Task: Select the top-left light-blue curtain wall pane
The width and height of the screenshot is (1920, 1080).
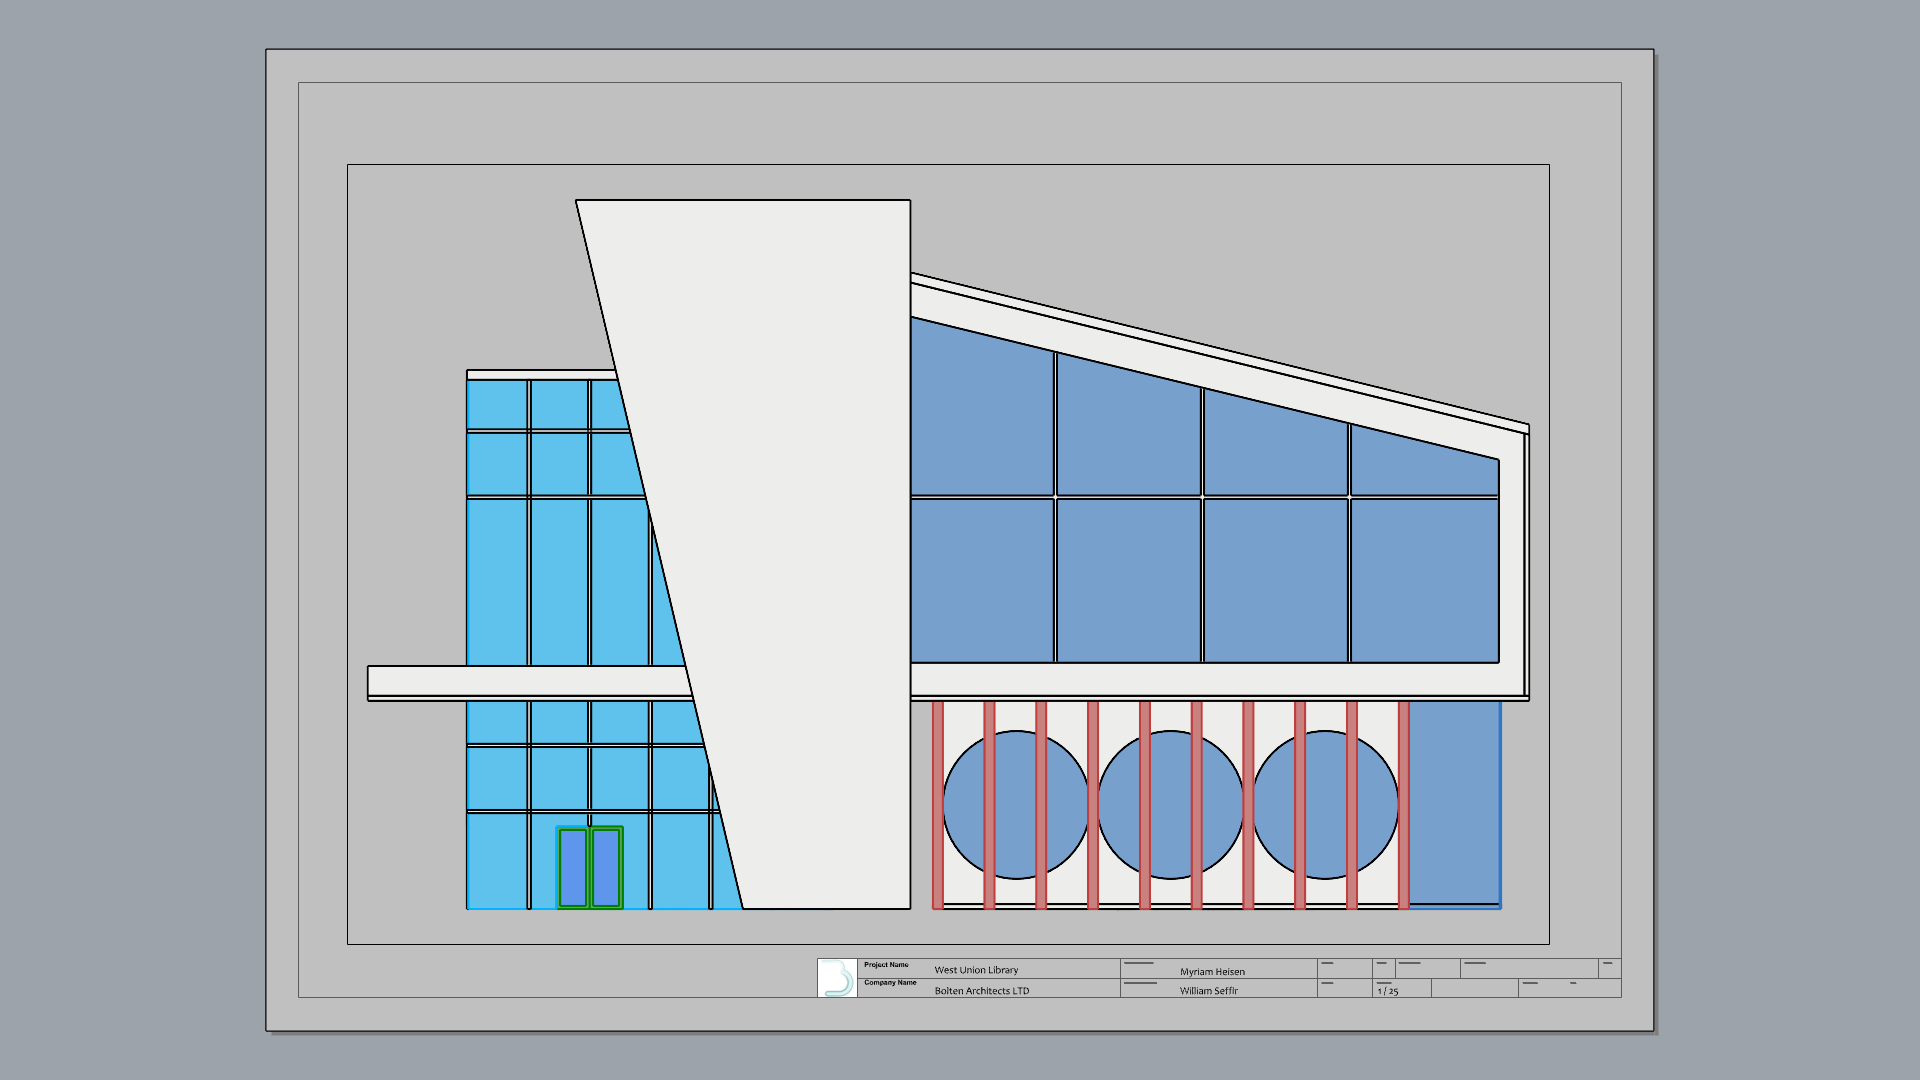Action: [x=497, y=404]
